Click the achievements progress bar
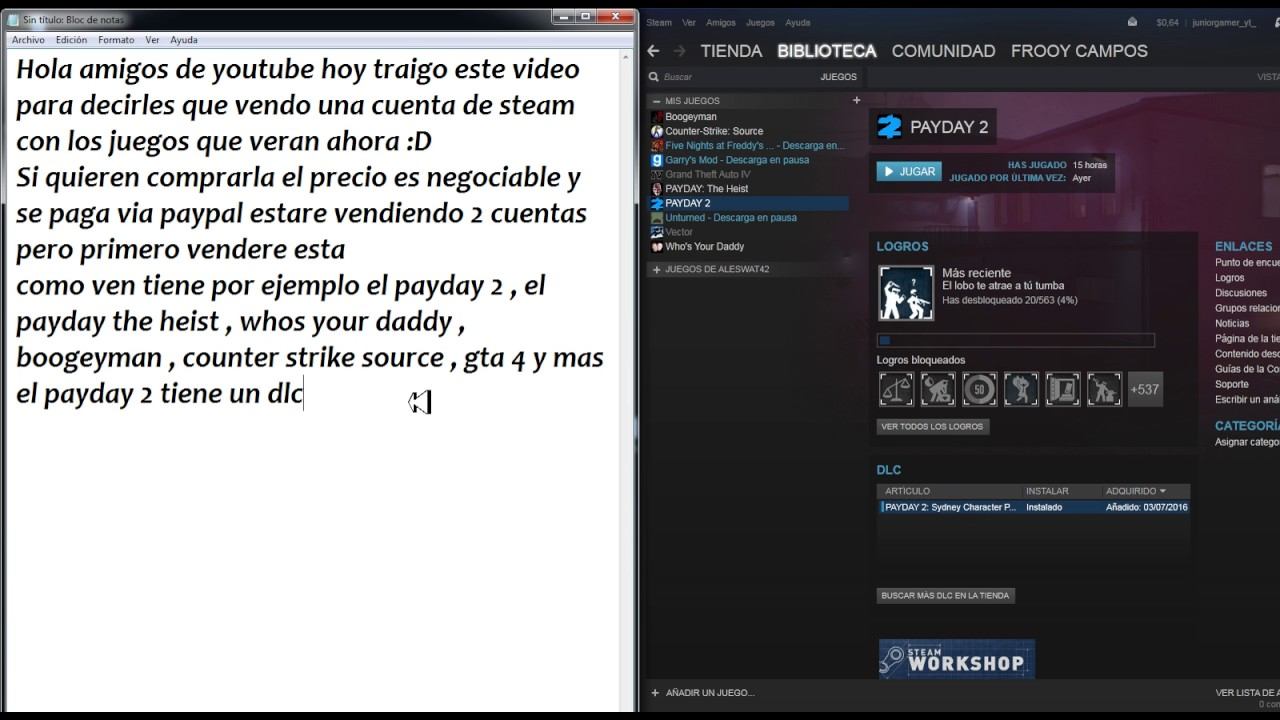Screen dimensions: 1280x720 coord(1016,340)
